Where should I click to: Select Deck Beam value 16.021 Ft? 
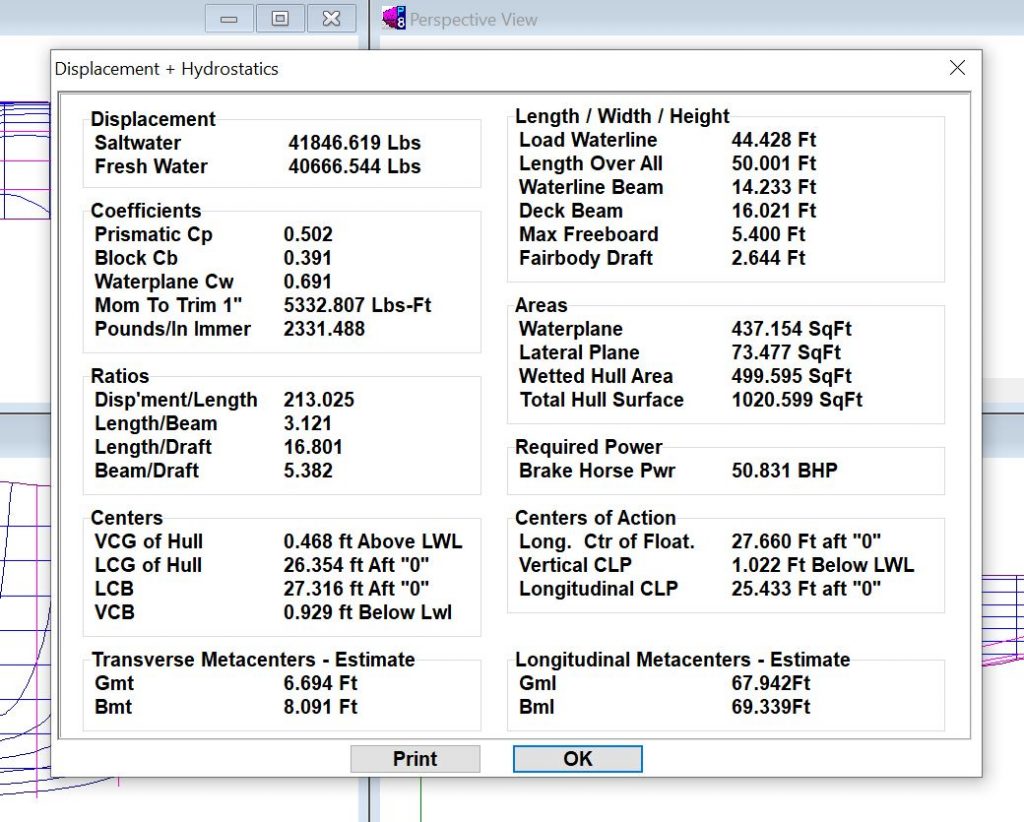774,210
